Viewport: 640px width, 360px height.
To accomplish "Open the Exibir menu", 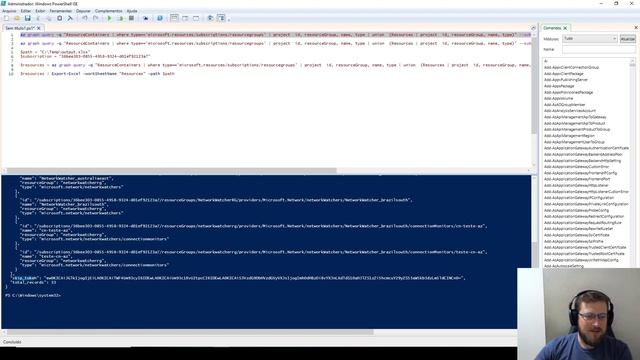I will 40,11.
